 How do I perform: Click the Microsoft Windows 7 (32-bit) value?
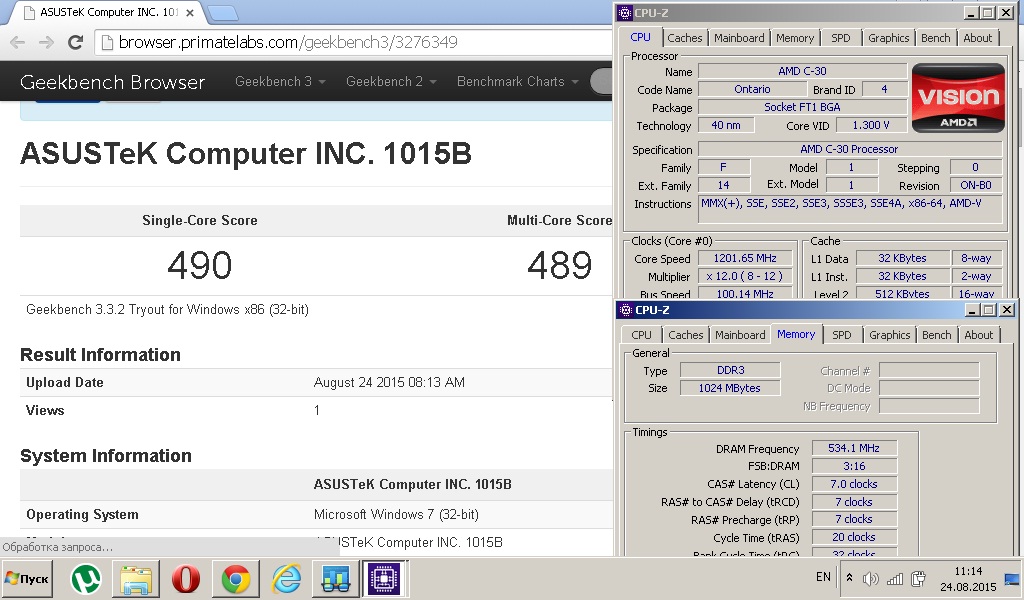396,514
